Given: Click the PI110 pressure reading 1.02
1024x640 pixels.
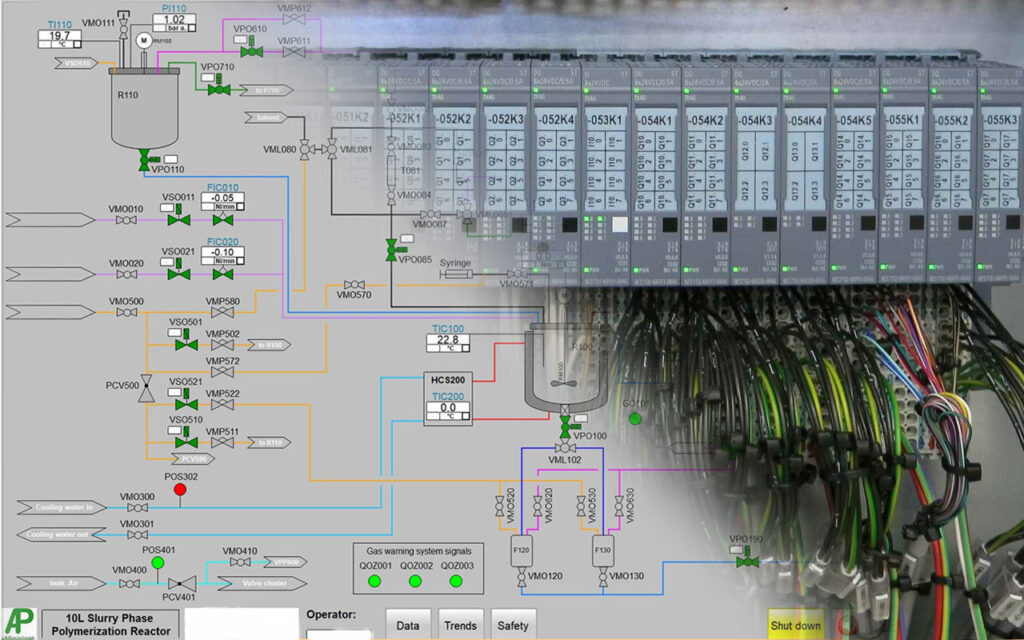Looking at the screenshot, I should [x=174, y=20].
